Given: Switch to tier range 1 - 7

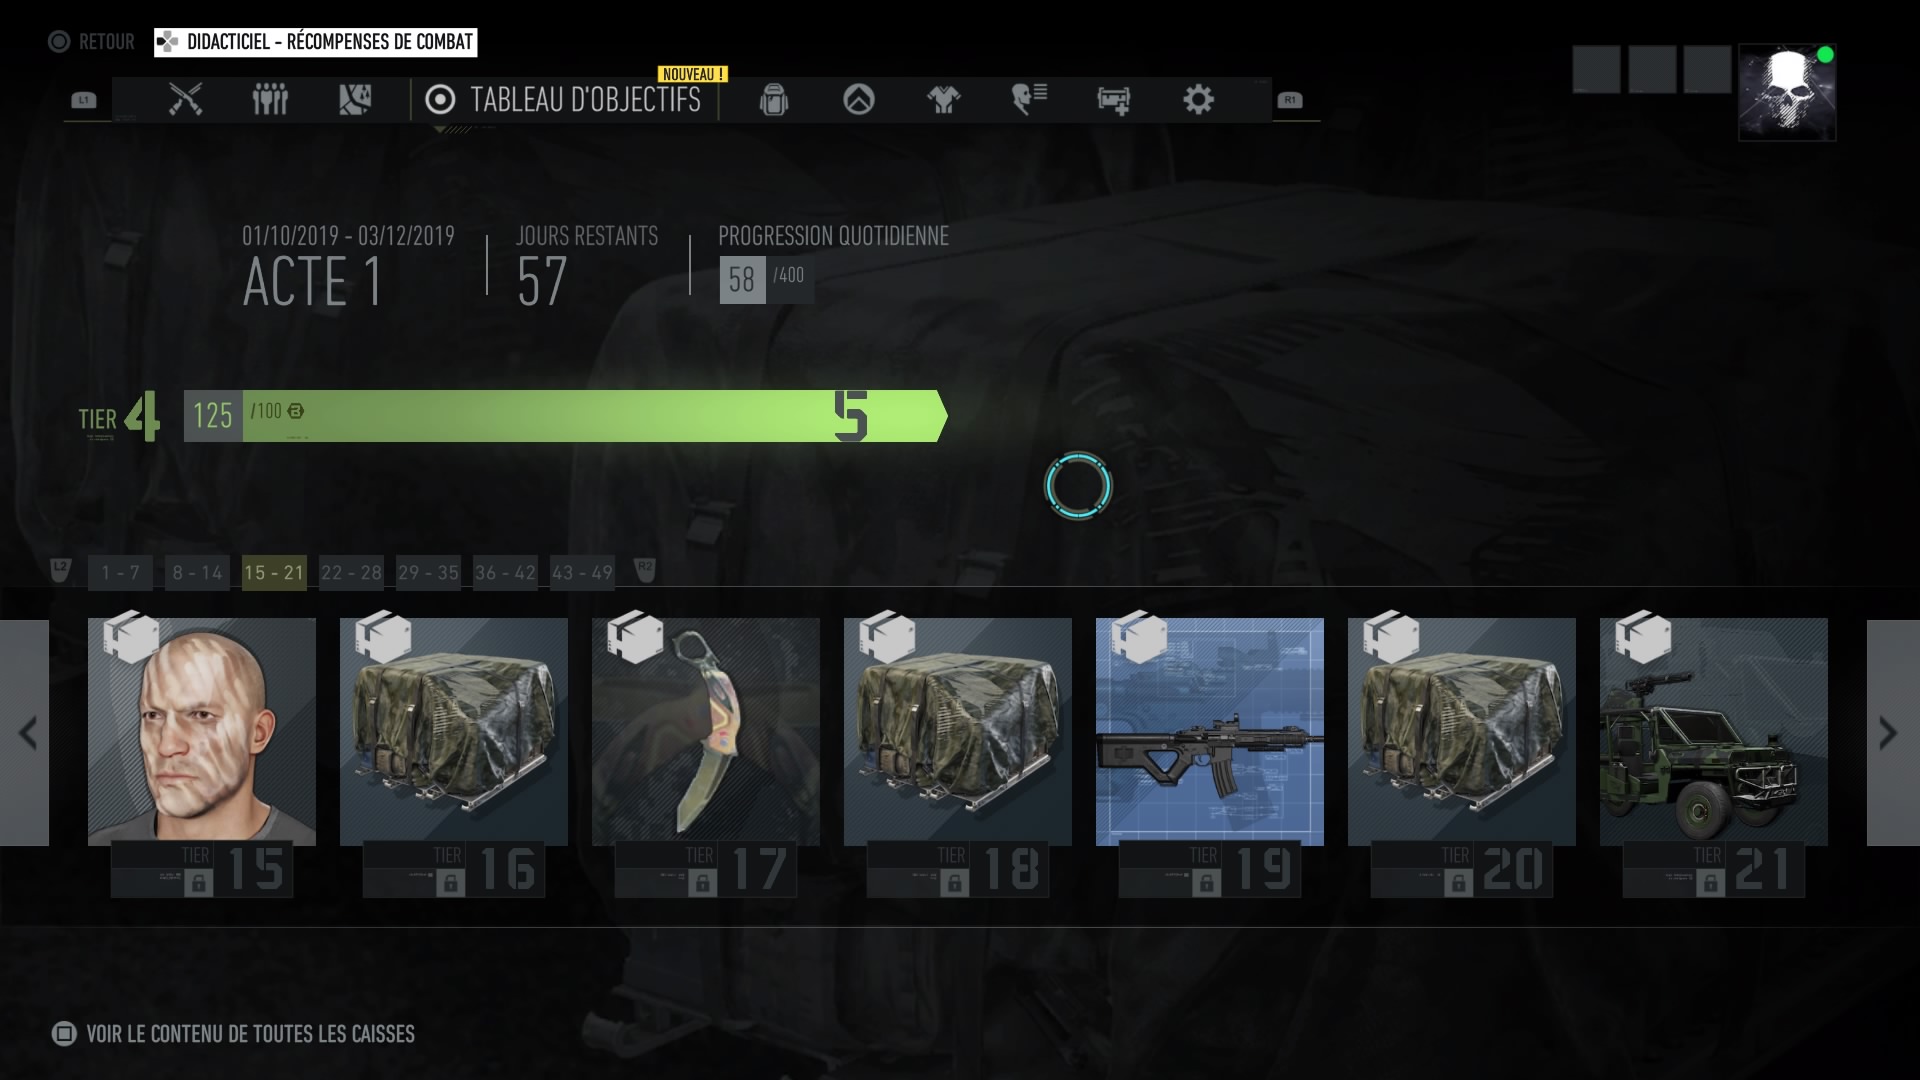Looking at the screenshot, I should pyautogui.click(x=120, y=573).
